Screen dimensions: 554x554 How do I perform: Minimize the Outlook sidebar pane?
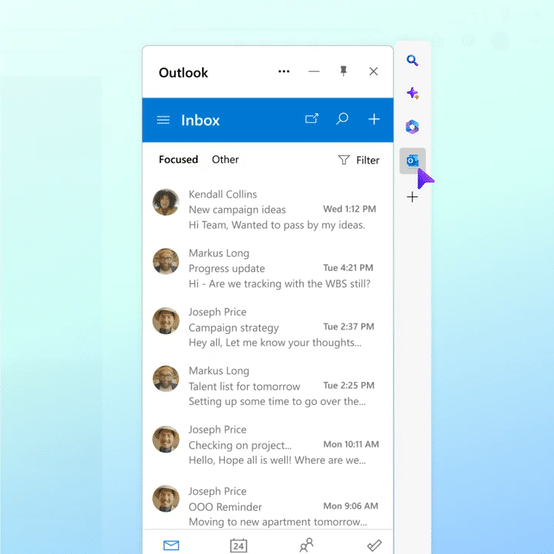(314, 71)
